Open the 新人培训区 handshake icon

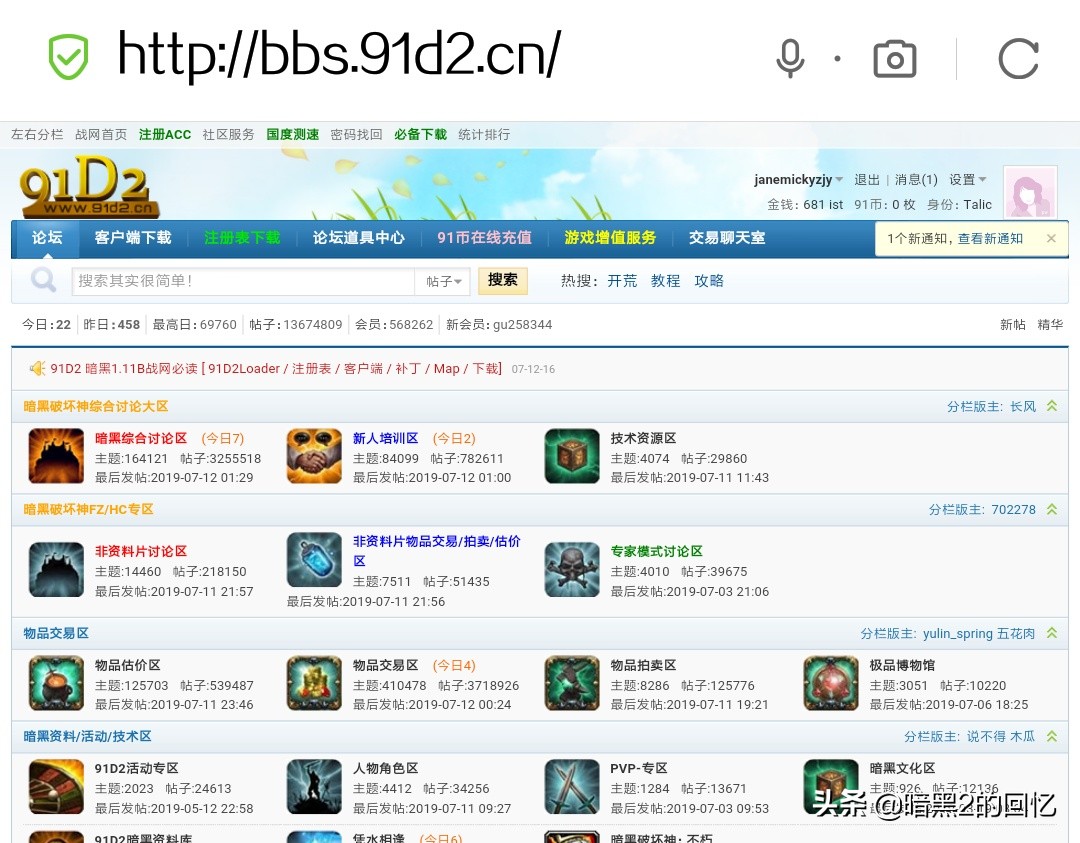[314, 456]
